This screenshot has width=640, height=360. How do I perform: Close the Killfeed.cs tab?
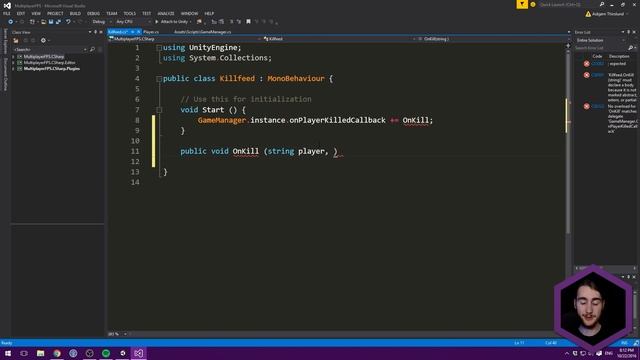[138, 32]
